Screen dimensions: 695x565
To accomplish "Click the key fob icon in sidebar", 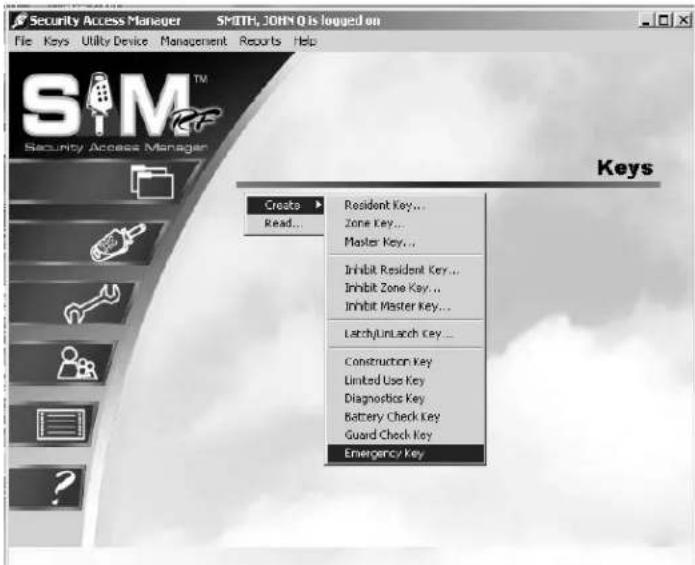I will [x=117, y=242].
